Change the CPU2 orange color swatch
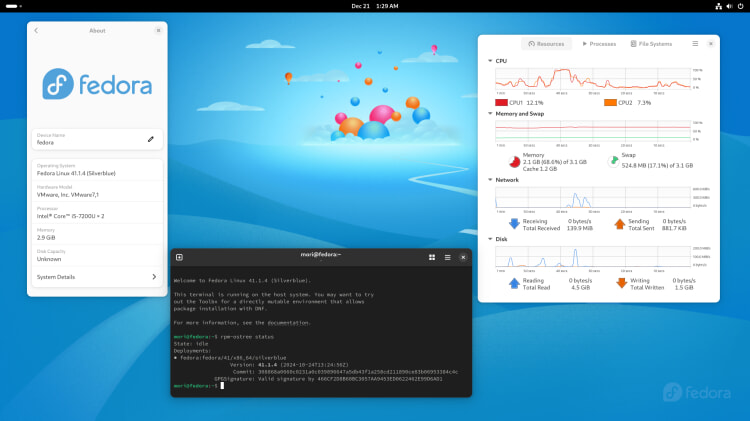 click(610, 102)
